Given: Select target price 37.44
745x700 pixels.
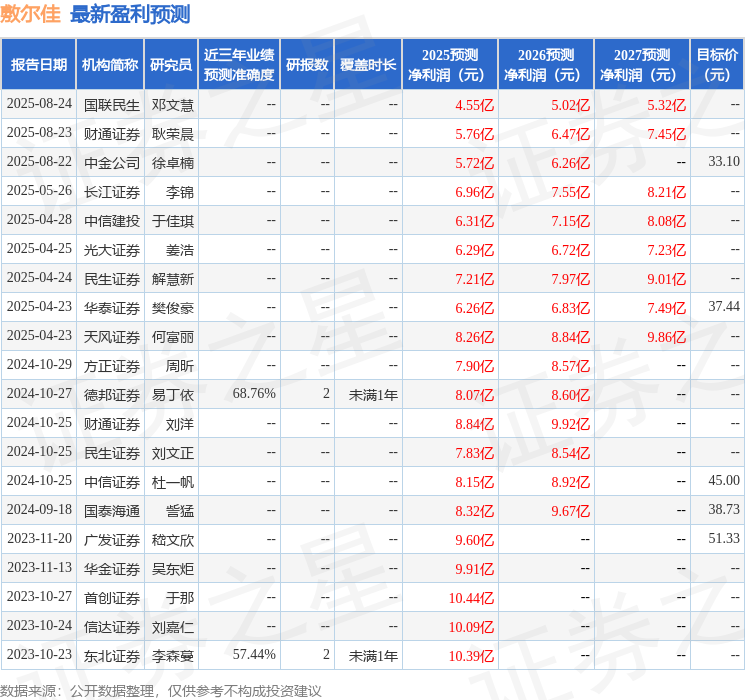Looking at the screenshot, I should click(724, 307).
